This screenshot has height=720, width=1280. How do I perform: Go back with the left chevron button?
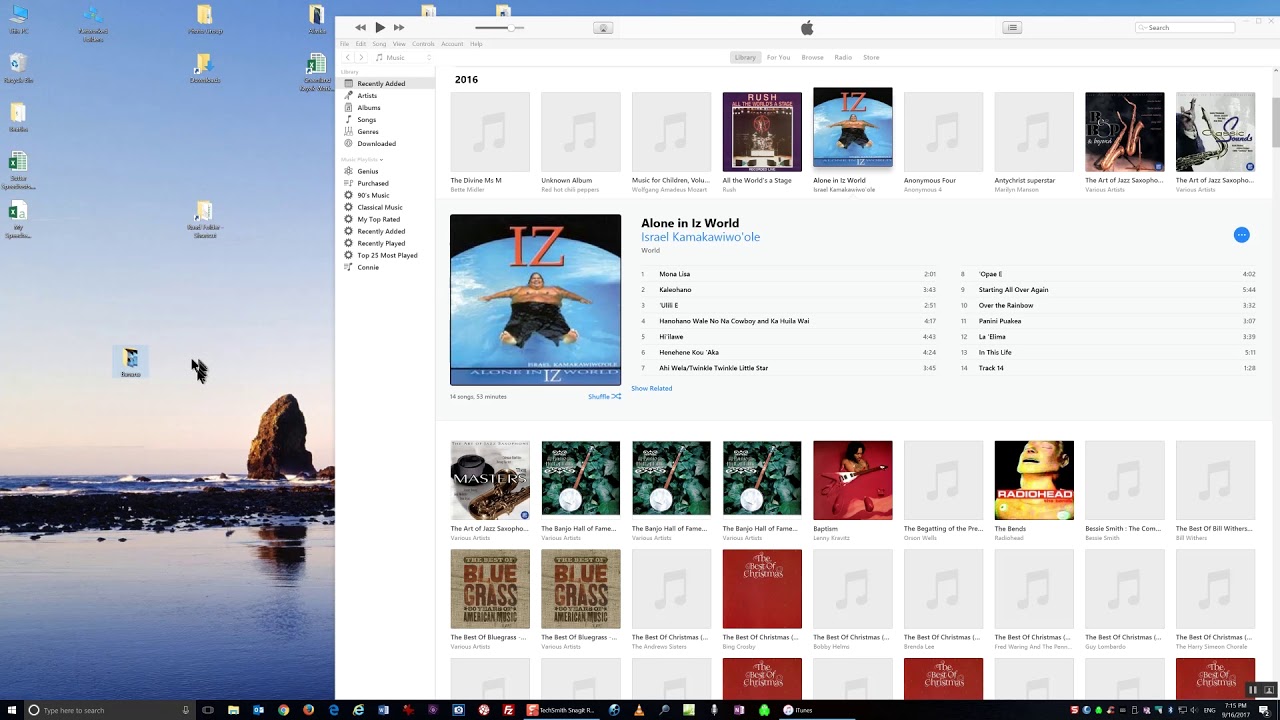point(347,57)
